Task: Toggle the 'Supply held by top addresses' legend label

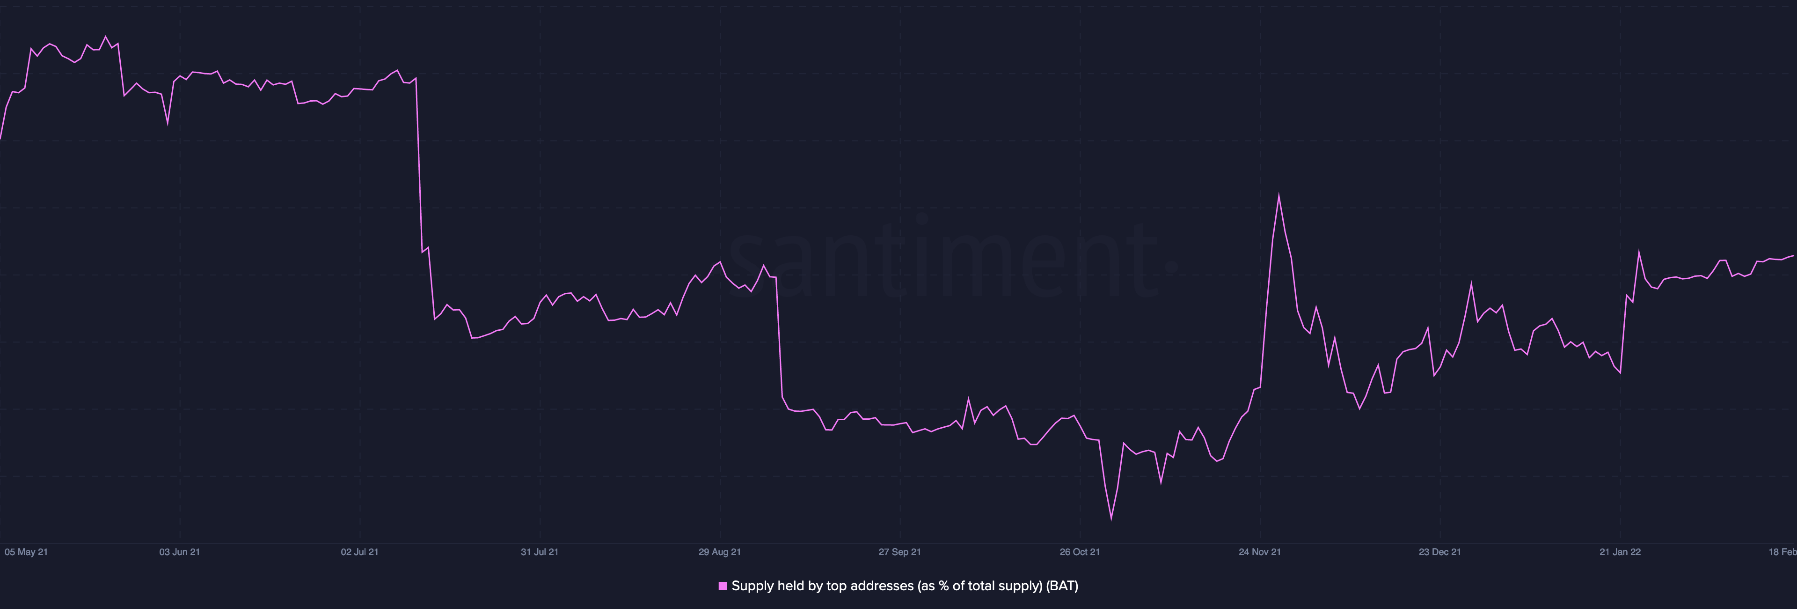Action: [904, 586]
